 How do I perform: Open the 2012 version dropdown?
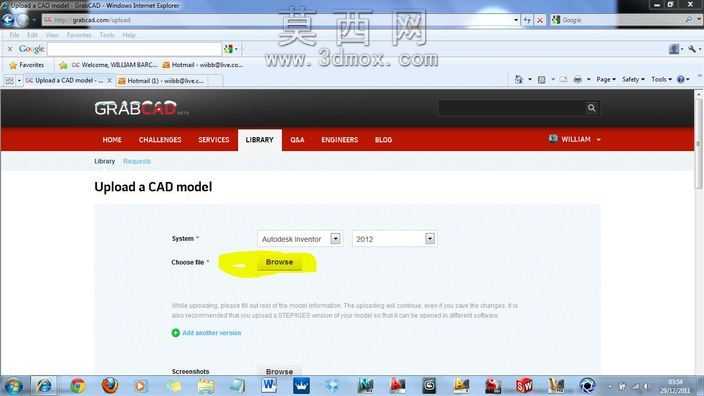coord(430,239)
